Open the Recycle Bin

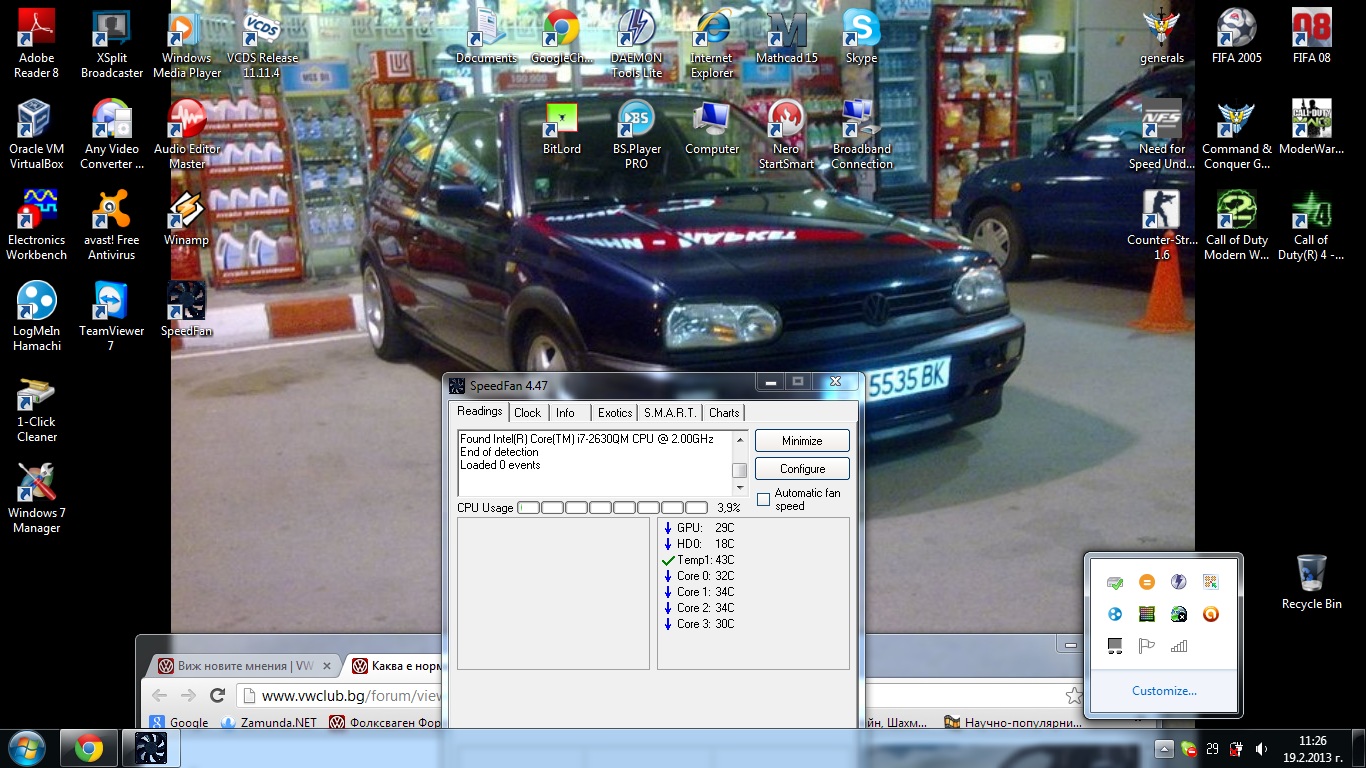[1311, 576]
